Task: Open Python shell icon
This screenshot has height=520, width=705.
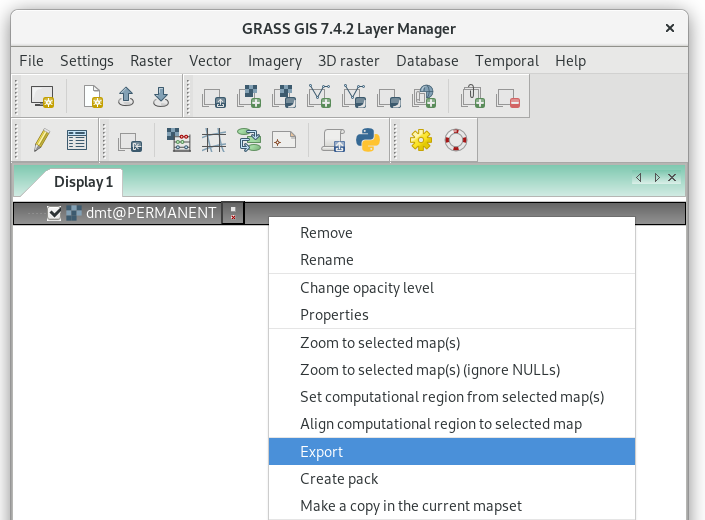Action: (368, 140)
